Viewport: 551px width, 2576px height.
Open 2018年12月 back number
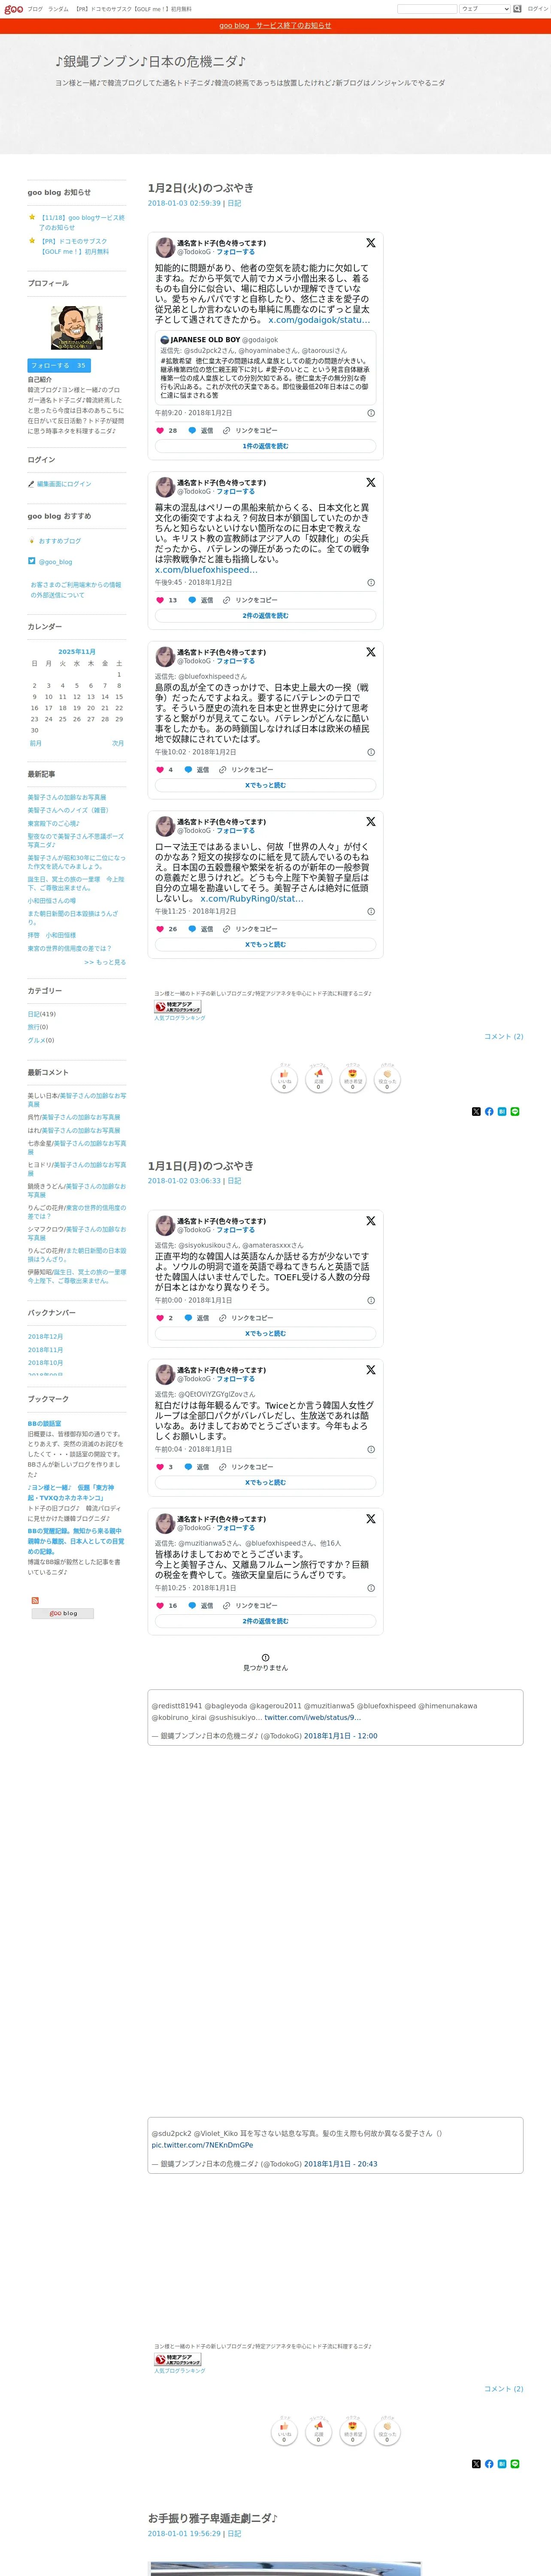point(46,1337)
